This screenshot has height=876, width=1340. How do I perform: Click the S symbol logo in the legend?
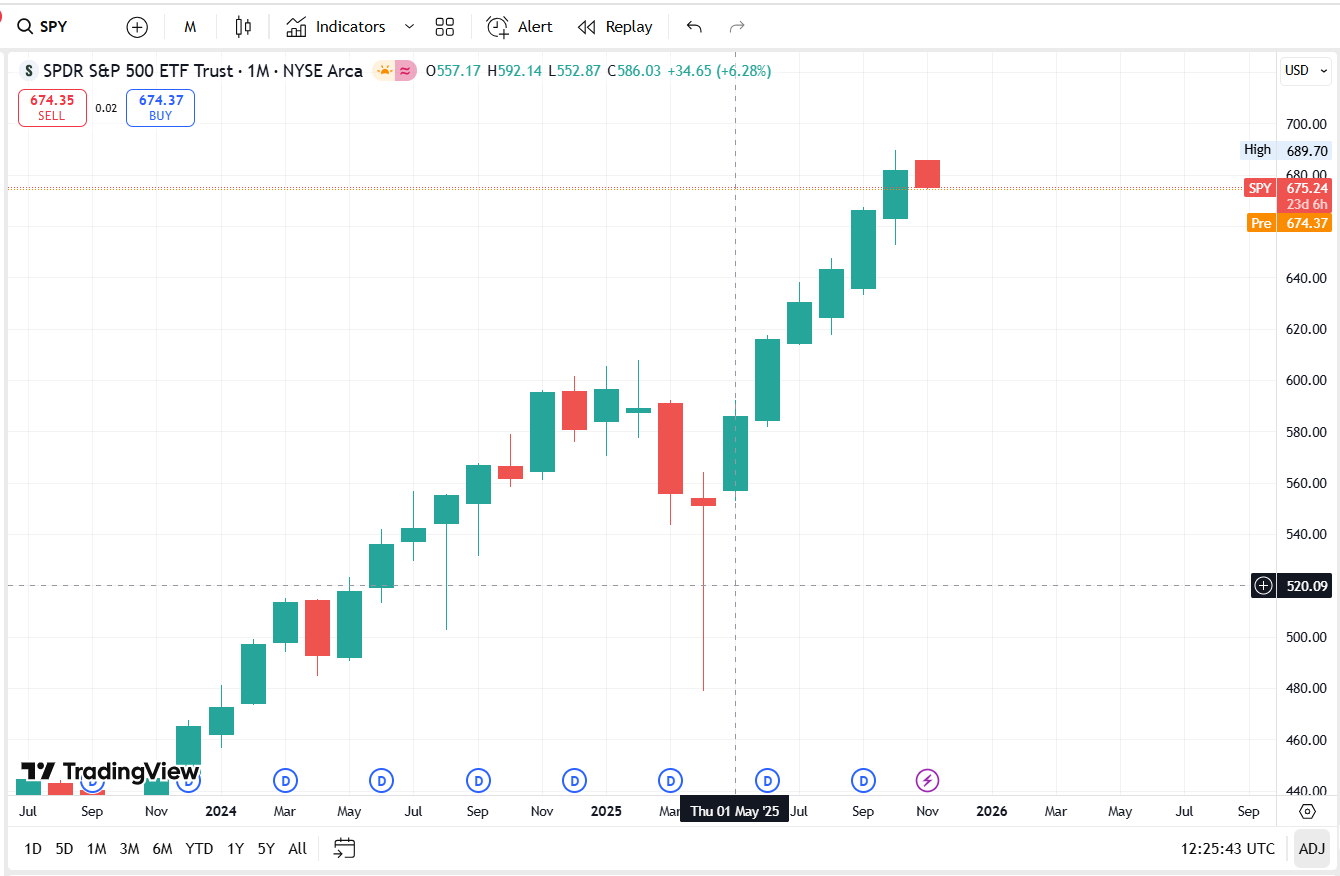click(x=28, y=71)
